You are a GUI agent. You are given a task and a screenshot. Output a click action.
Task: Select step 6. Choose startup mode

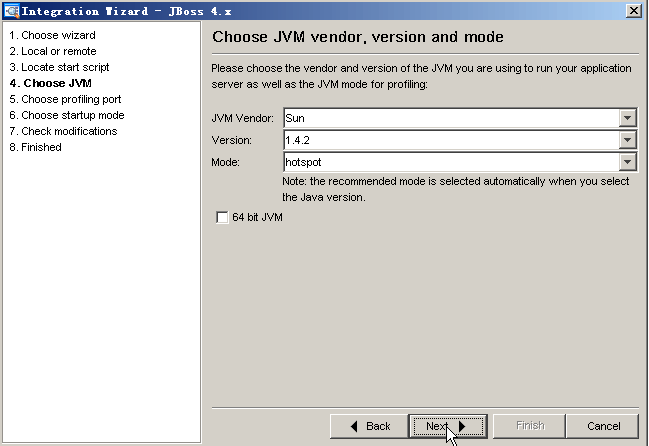click(67, 115)
